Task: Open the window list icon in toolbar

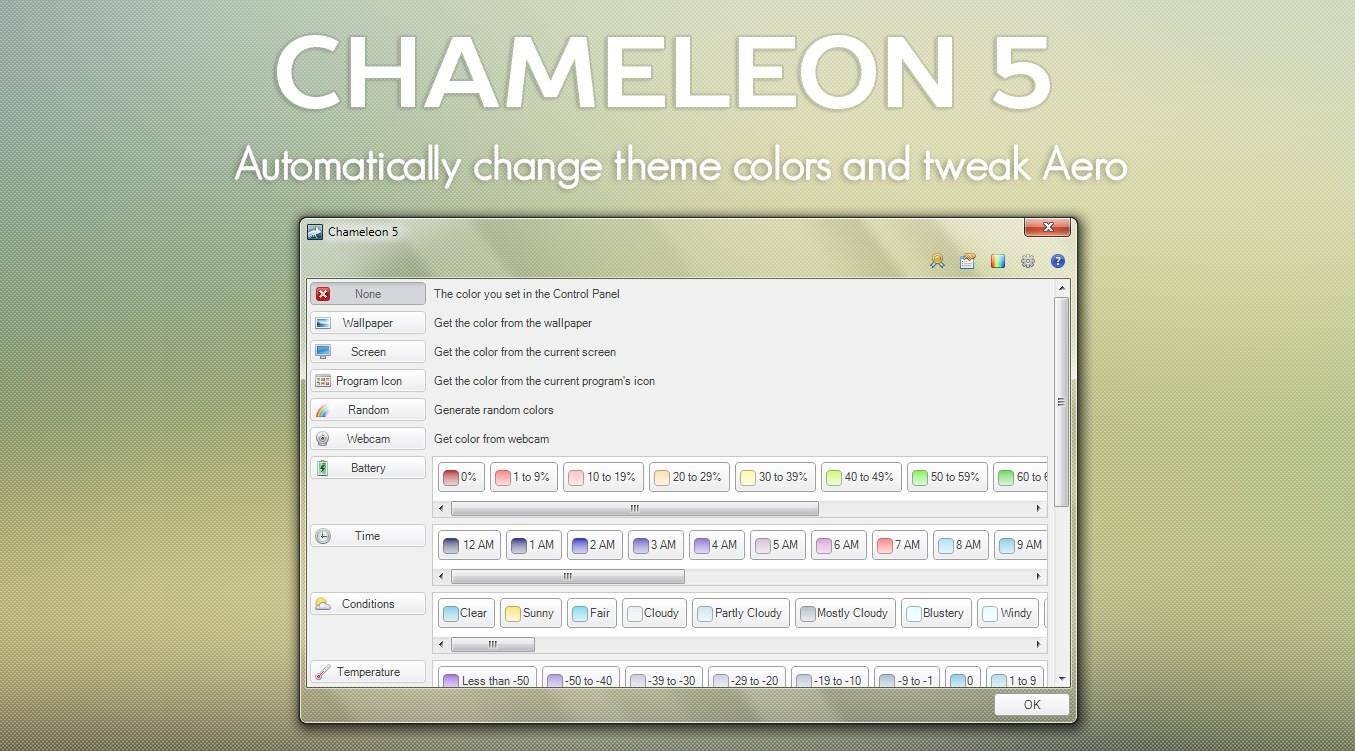Action: click(x=967, y=261)
